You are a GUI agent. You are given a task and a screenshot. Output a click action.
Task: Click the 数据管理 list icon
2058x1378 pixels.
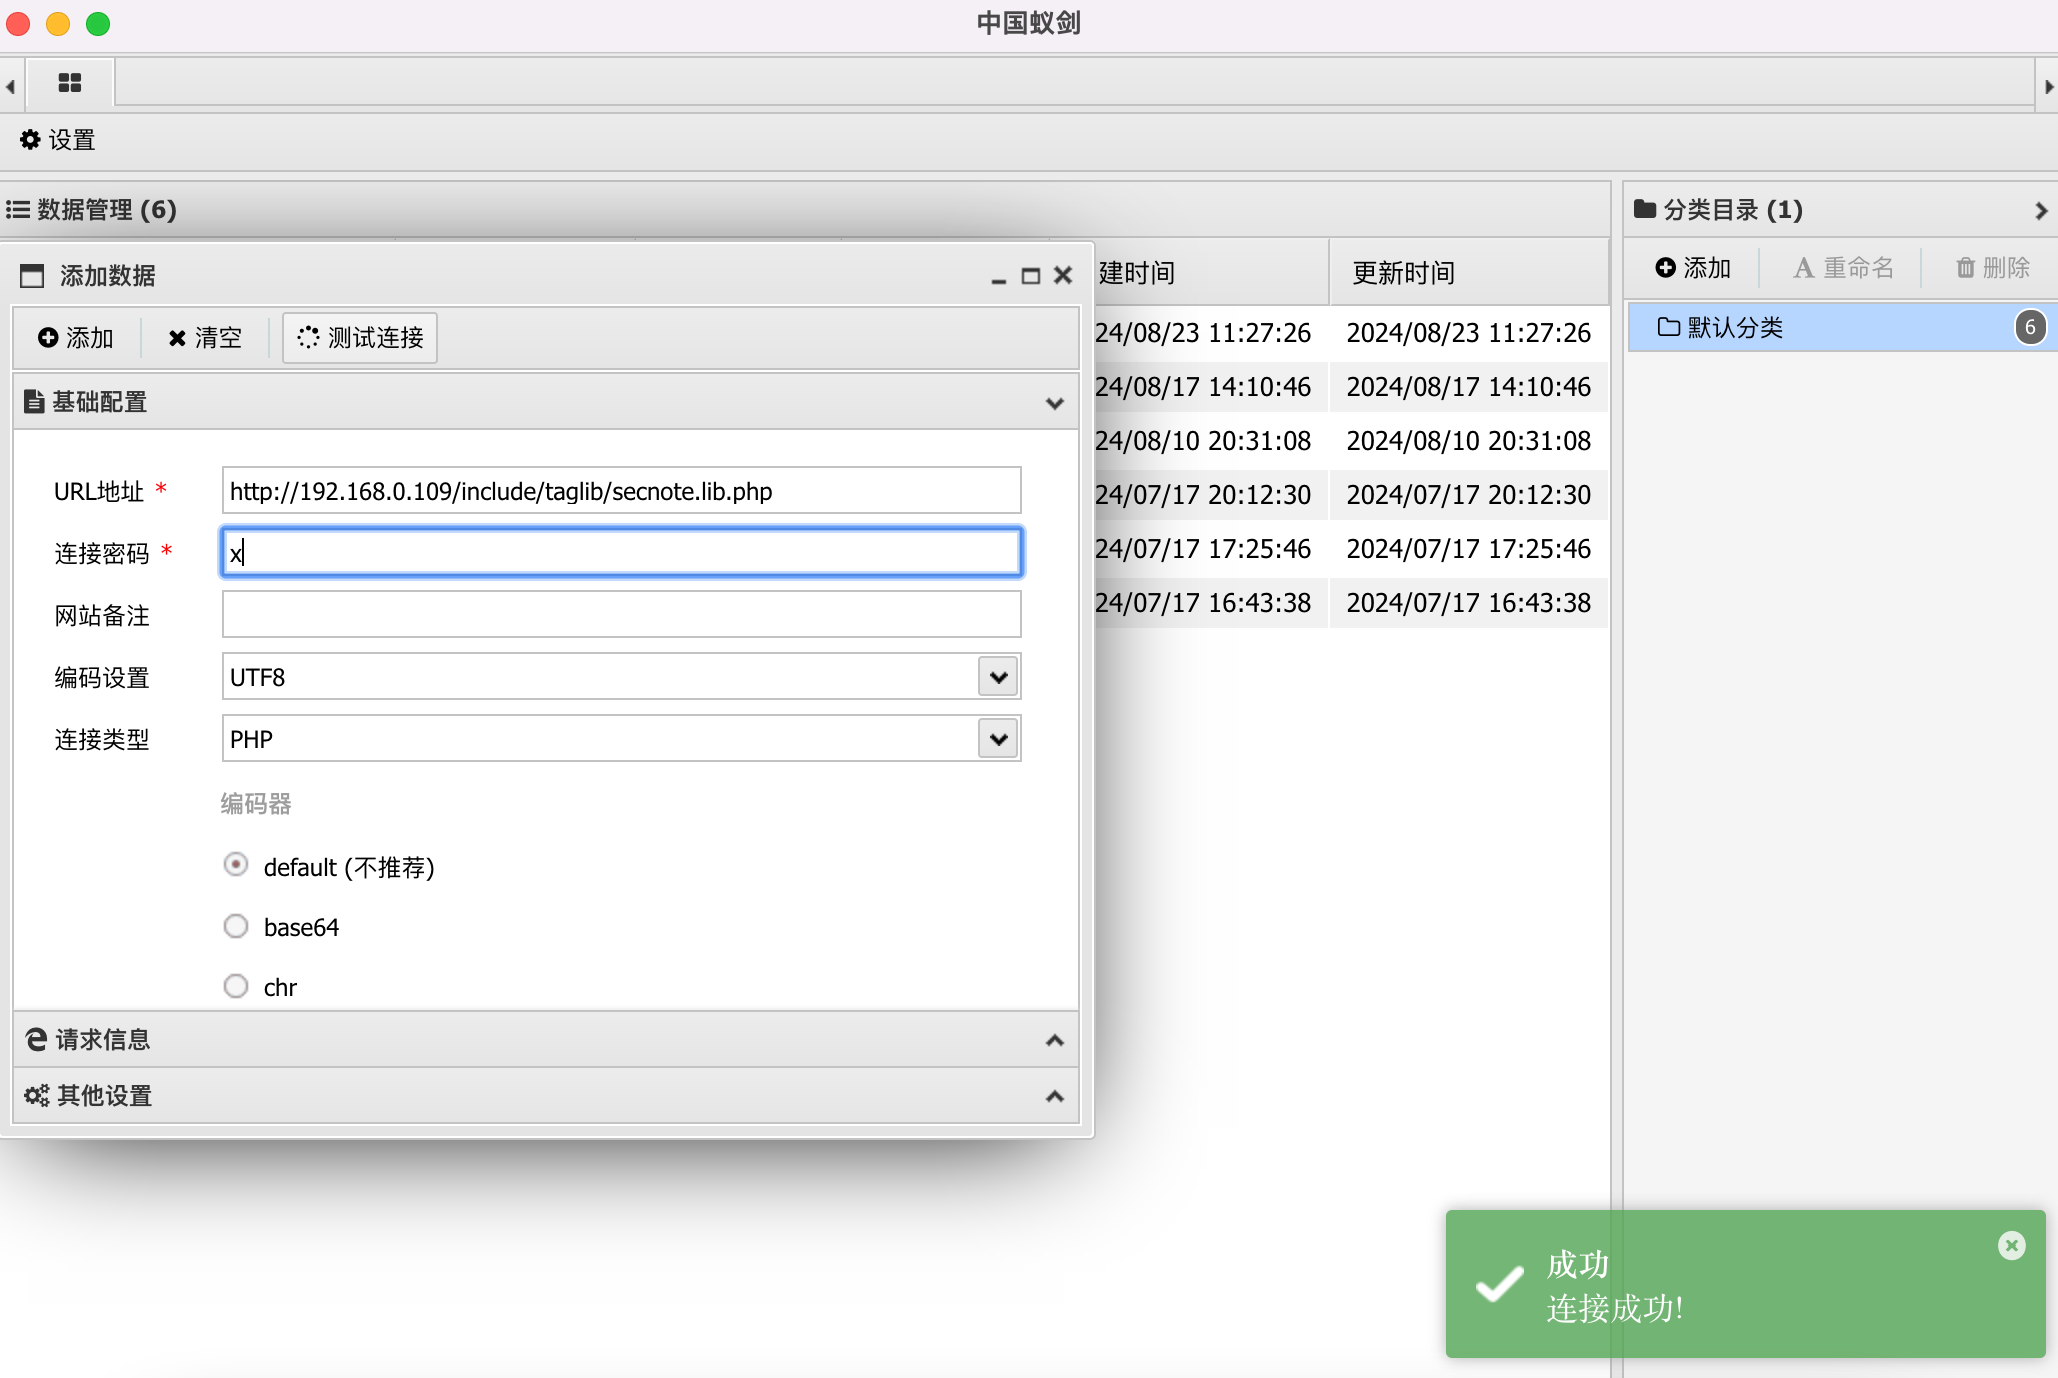click(17, 210)
